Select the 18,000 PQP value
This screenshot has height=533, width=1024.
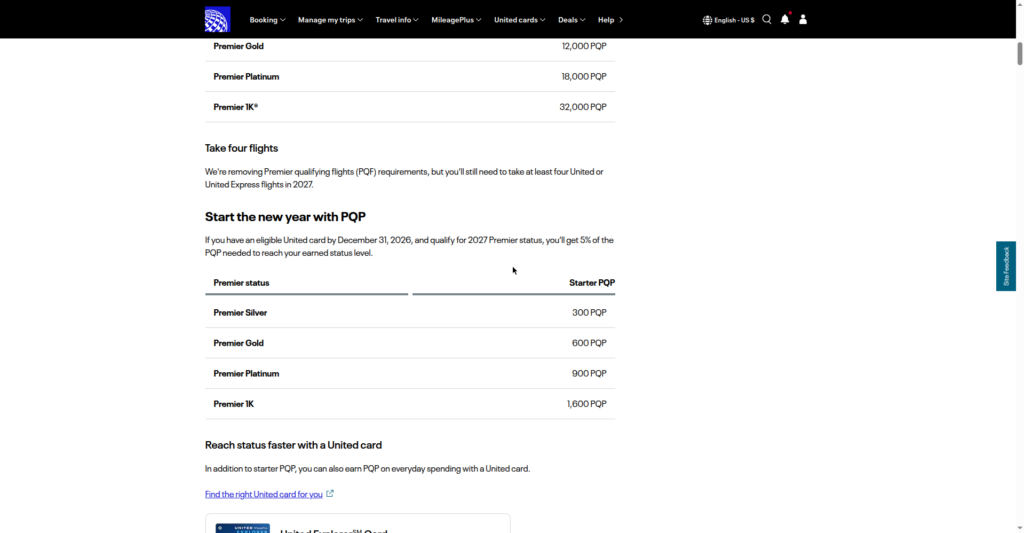pos(584,76)
